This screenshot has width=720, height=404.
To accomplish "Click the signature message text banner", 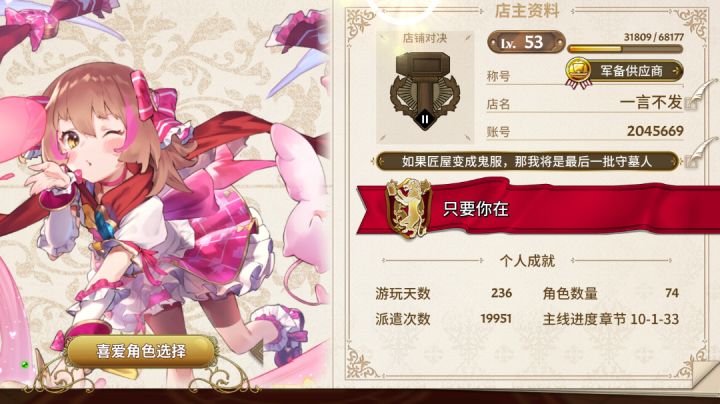I will click(527, 161).
